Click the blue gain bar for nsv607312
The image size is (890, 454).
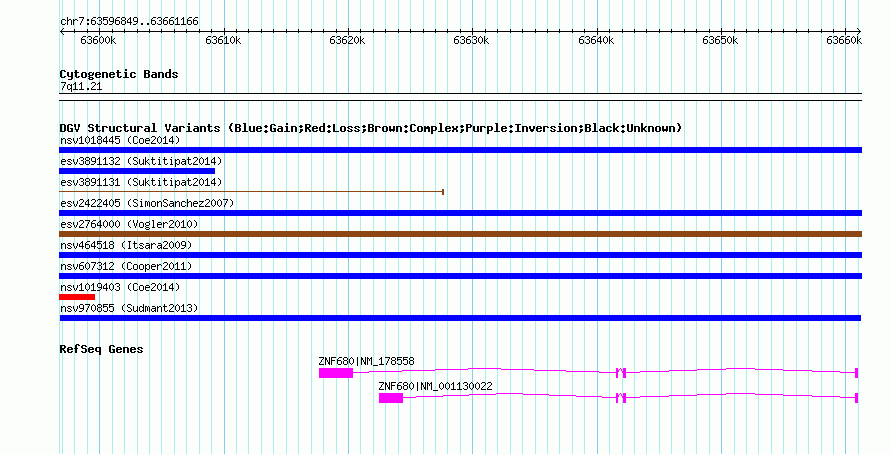coord(460,276)
